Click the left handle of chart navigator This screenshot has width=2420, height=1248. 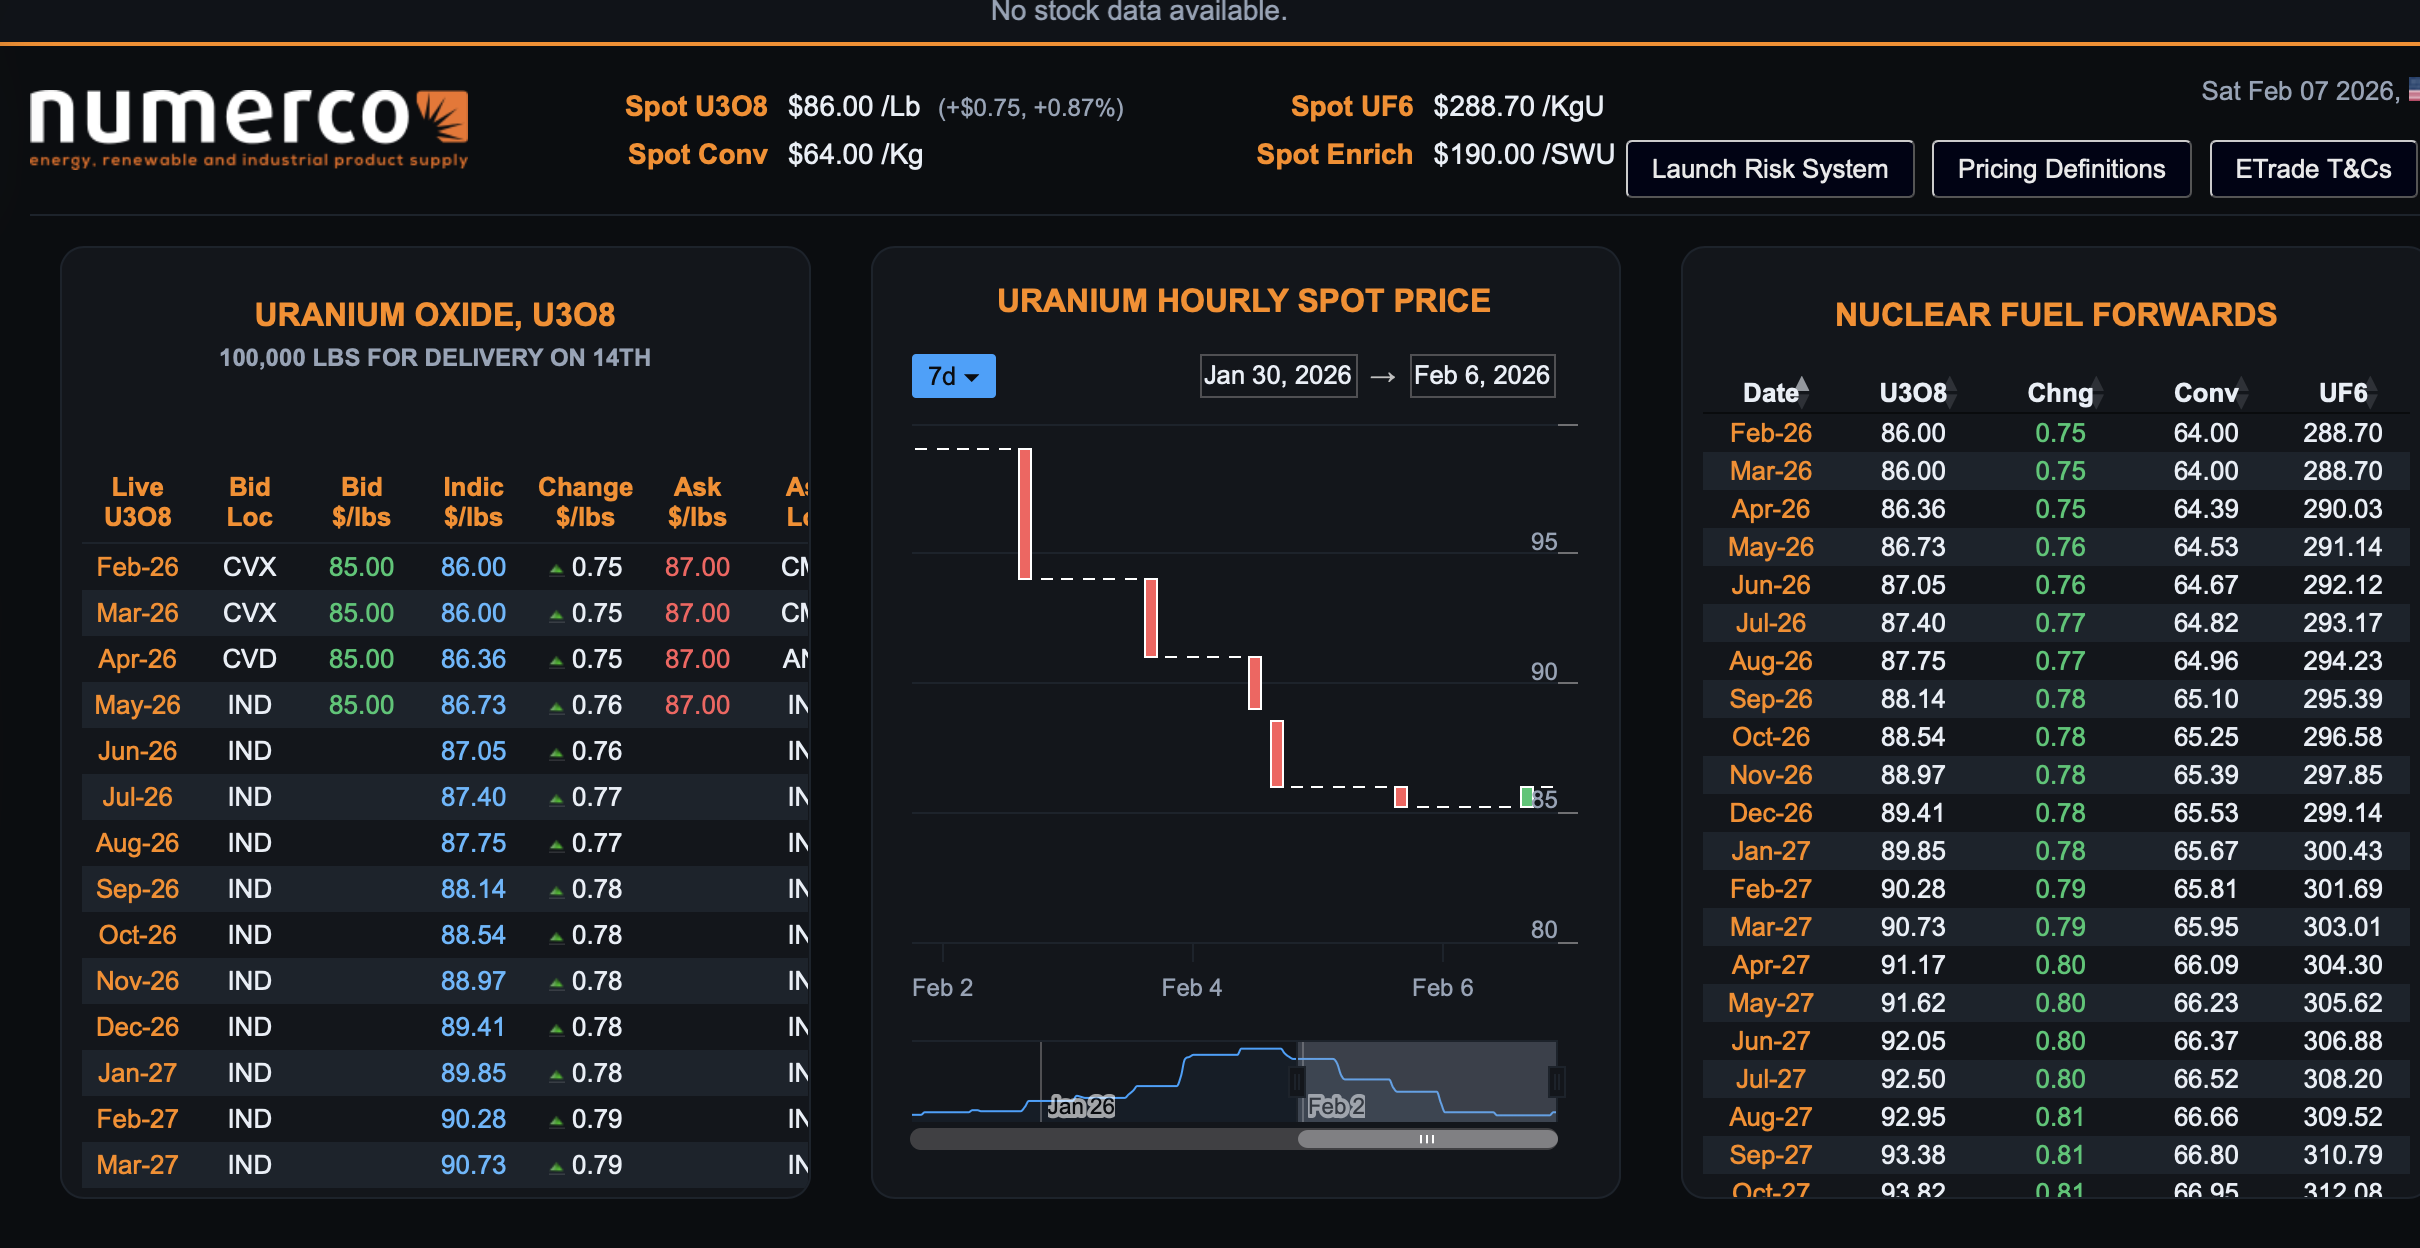(x=1298, y=1081)
